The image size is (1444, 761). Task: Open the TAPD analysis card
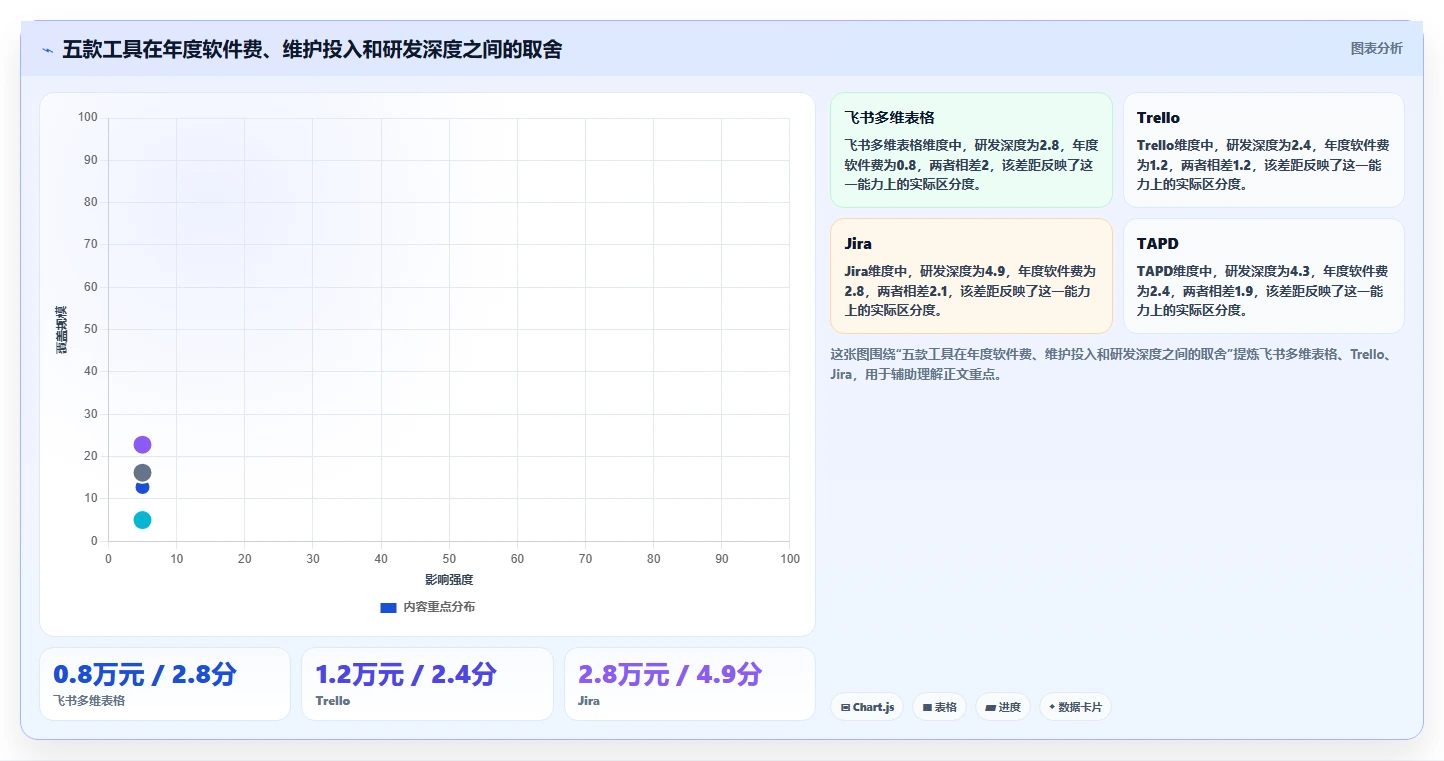[x=1263, y=276]
